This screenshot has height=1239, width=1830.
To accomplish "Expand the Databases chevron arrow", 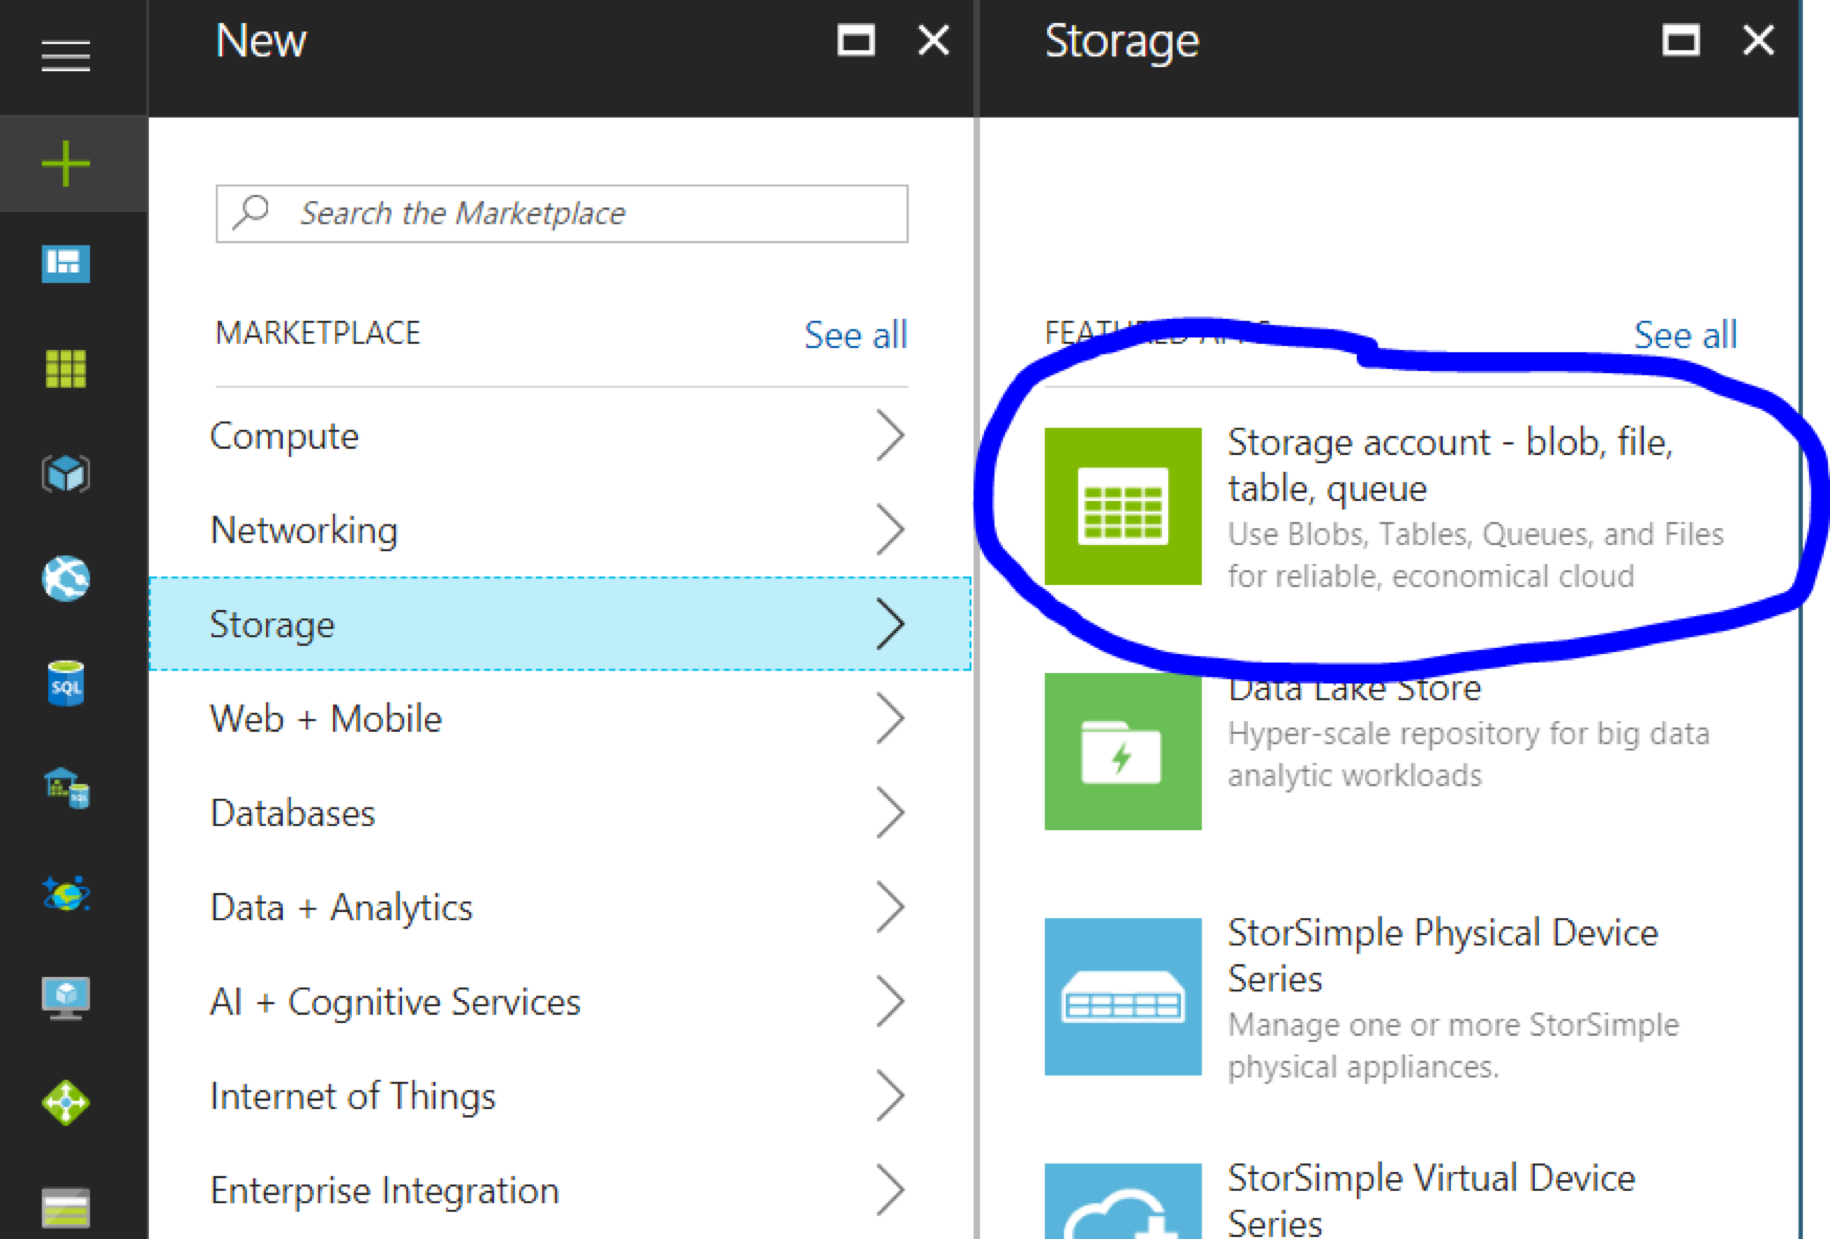I will tap(890, 813).
